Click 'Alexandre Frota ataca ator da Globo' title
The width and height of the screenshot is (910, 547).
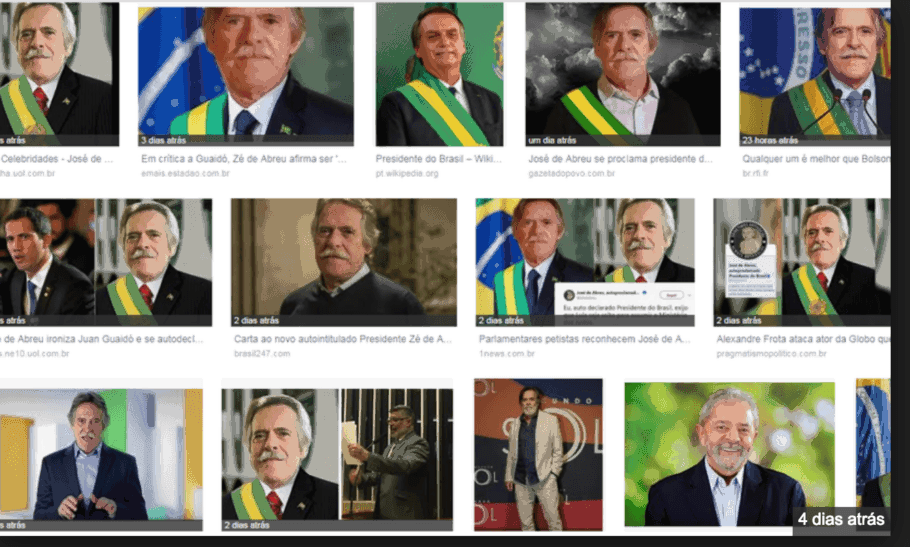pos(803,339)
